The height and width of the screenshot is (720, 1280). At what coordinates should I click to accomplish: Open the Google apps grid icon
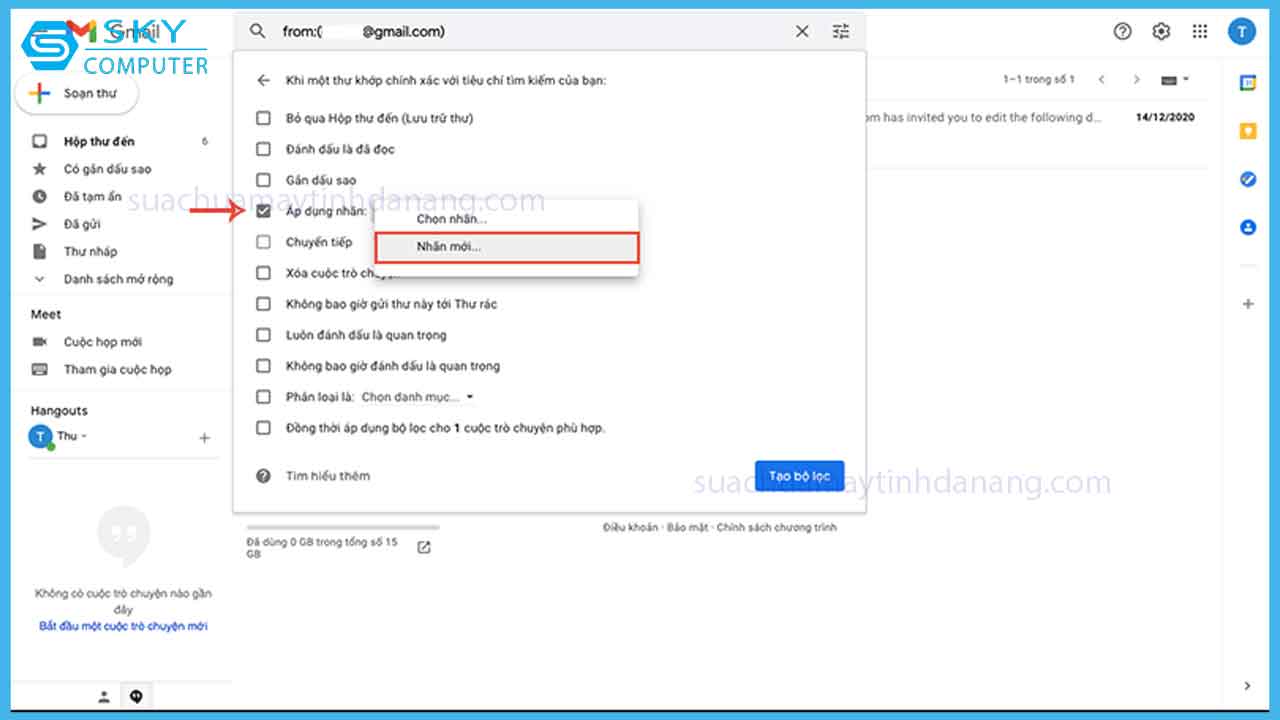point(1200,32)
